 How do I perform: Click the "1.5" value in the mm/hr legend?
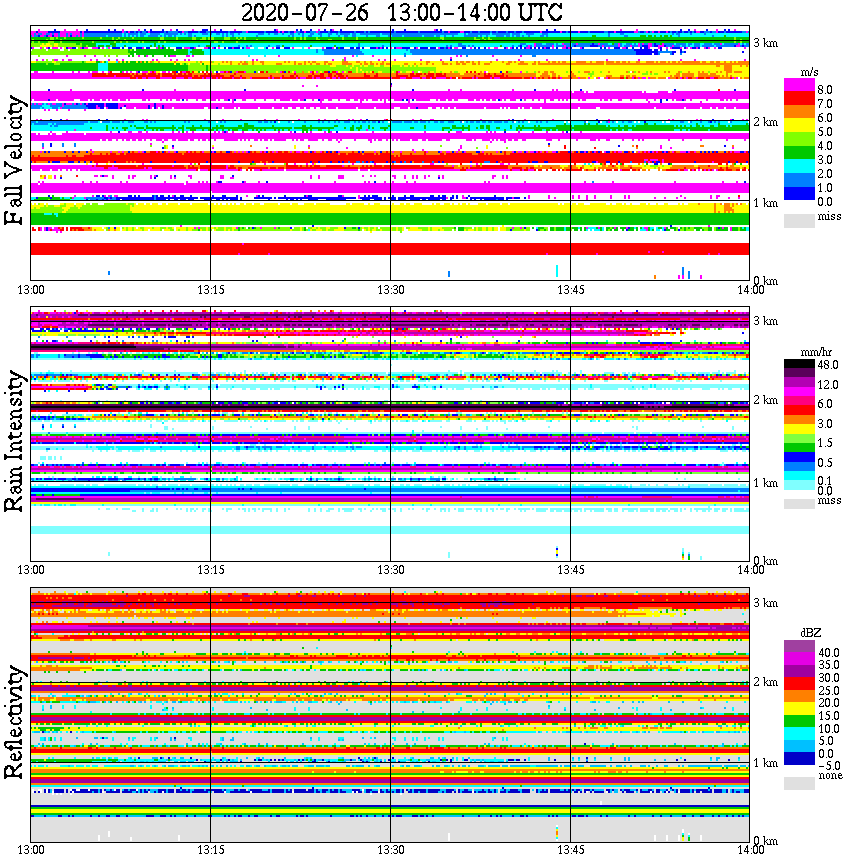825,443
